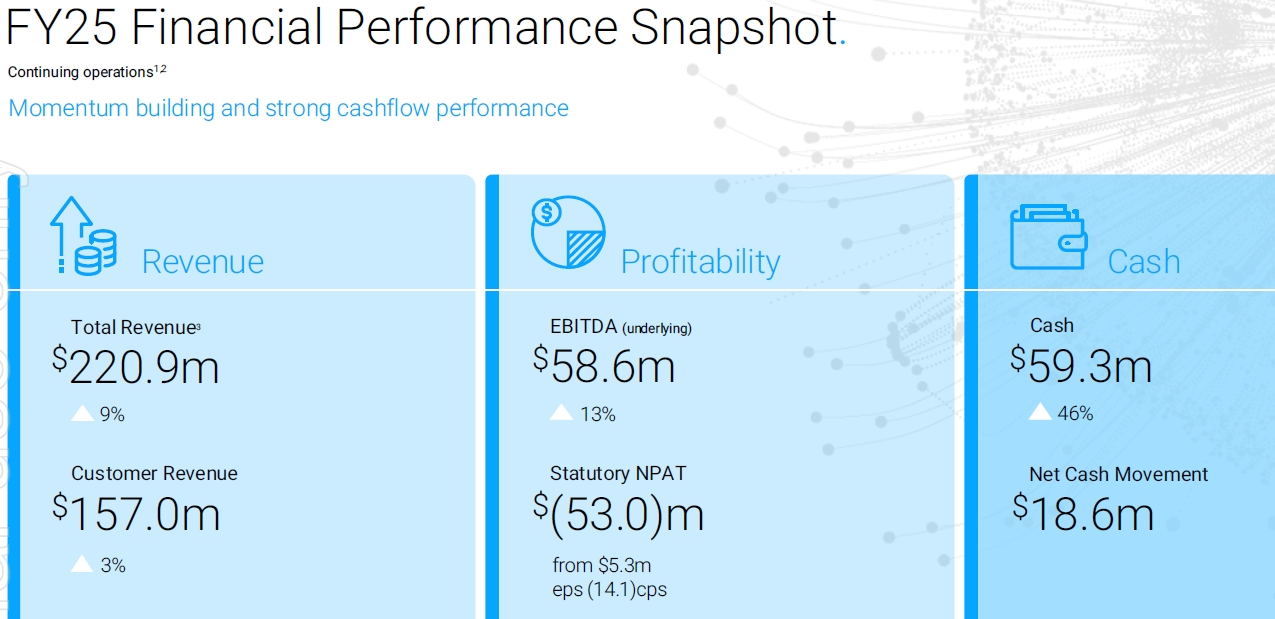1275x619 pixels.
Task: Click the up triangle beside 13%
Action: pyautogui.click(x=562, y=412)
